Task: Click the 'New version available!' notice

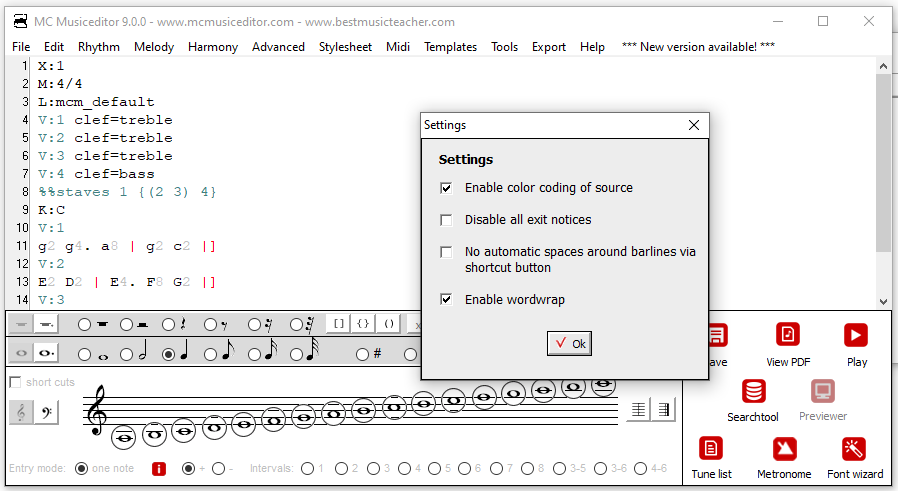Action: 698,47
